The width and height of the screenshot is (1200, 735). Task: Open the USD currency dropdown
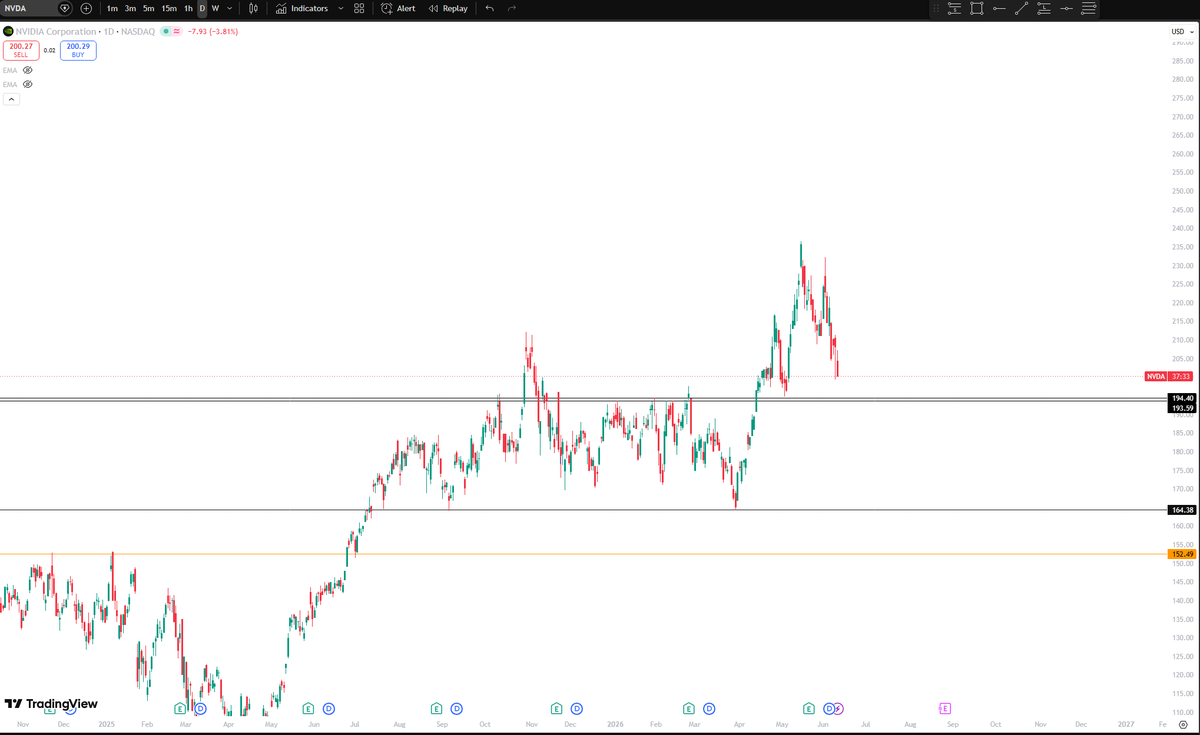[1182, 32]
